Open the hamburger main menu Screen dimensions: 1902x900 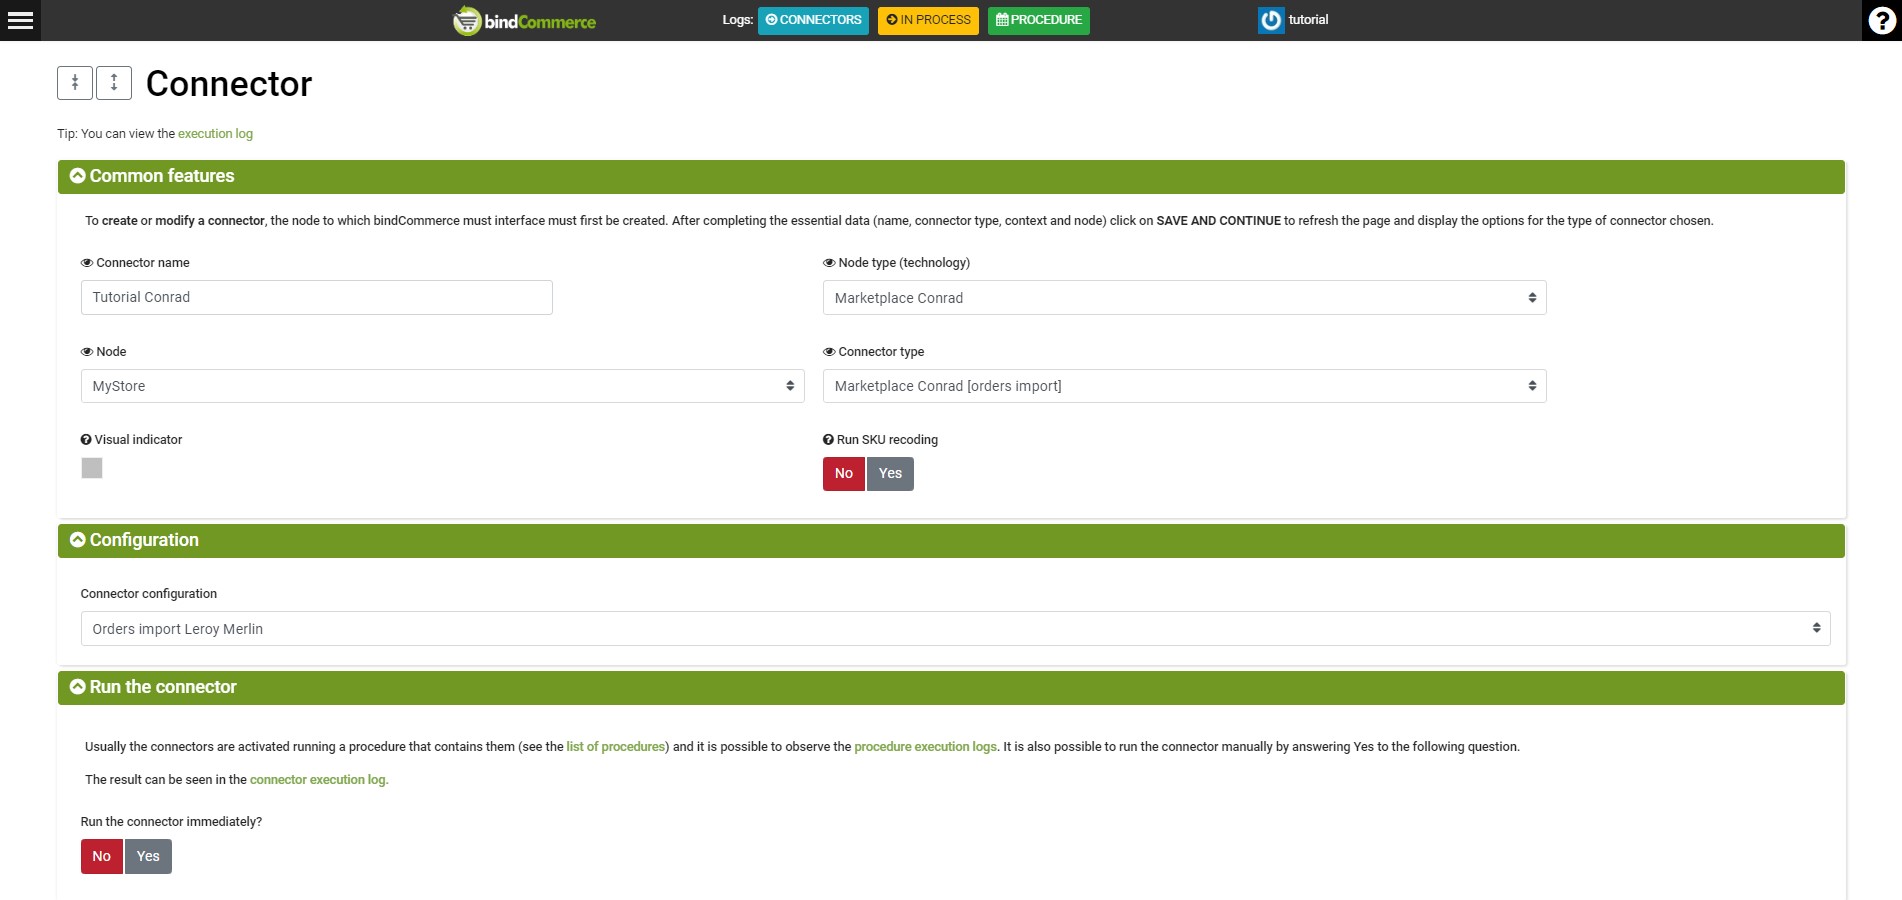[x=20, y=20]
